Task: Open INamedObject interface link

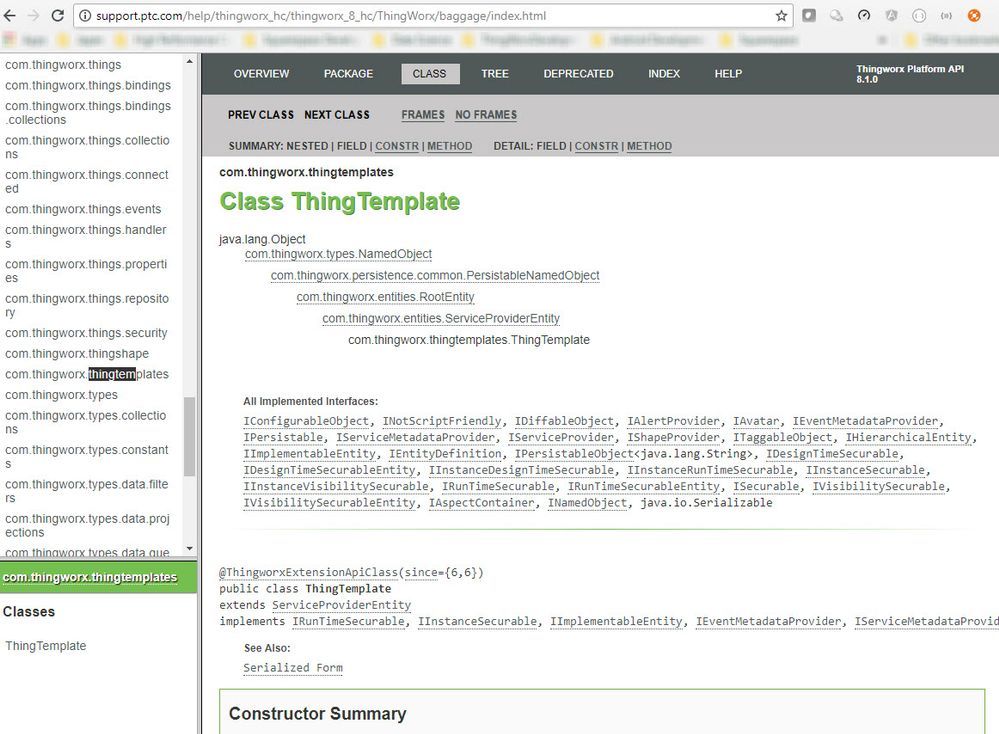Action: pyautogui.click(x=587, y=503)
